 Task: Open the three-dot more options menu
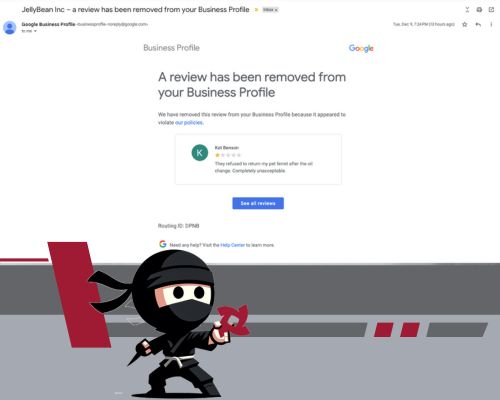pos(491,24)
